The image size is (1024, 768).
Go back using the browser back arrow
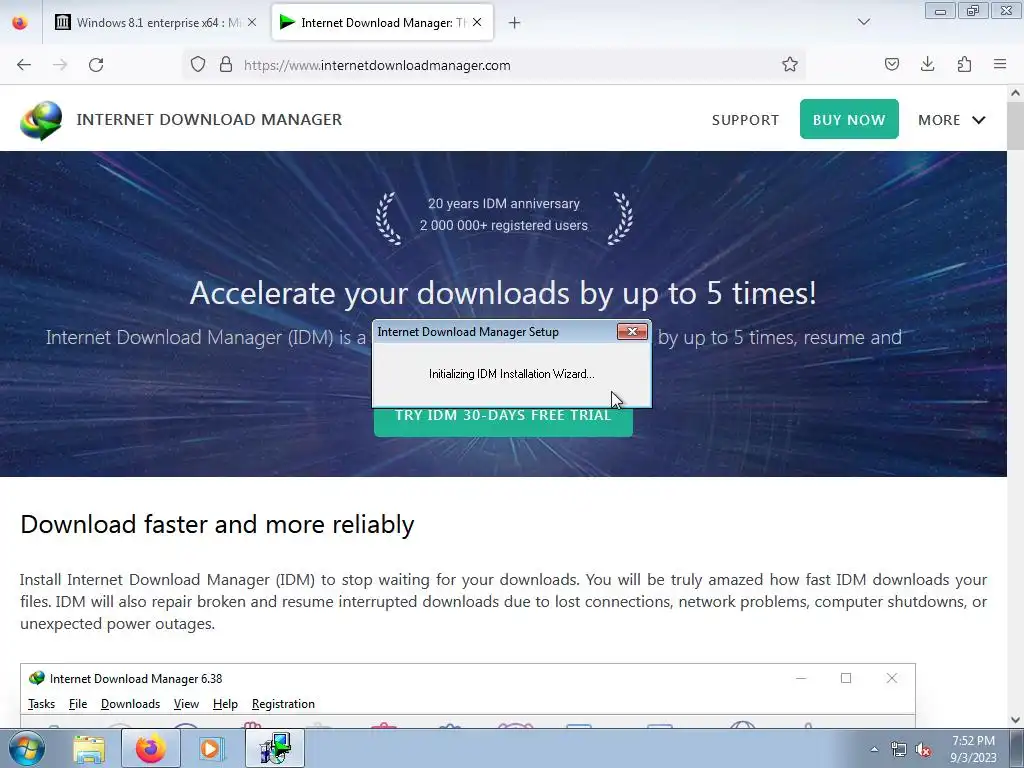click(x=24, y=65)
